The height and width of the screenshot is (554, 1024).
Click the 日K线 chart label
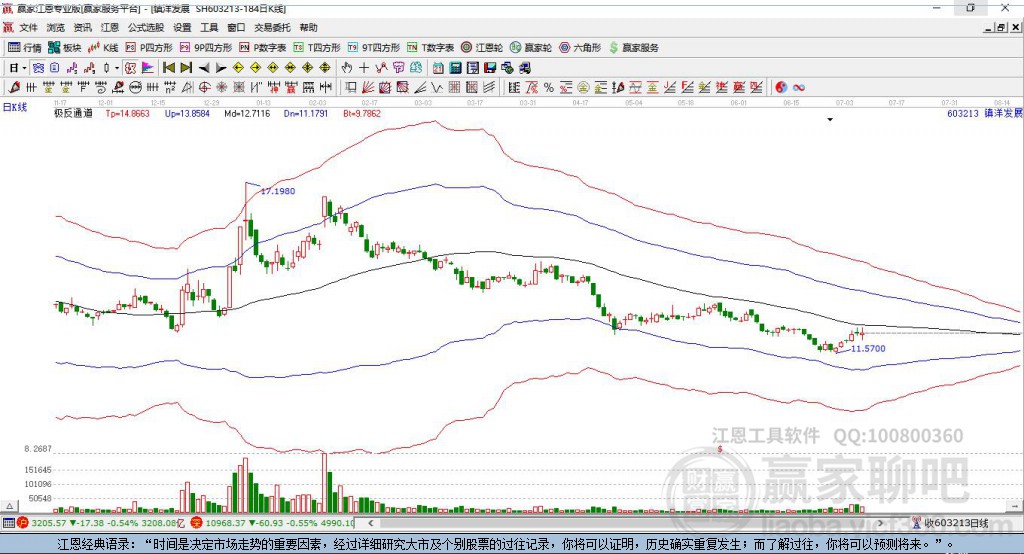pyautogui.click(x=15, y=107)
